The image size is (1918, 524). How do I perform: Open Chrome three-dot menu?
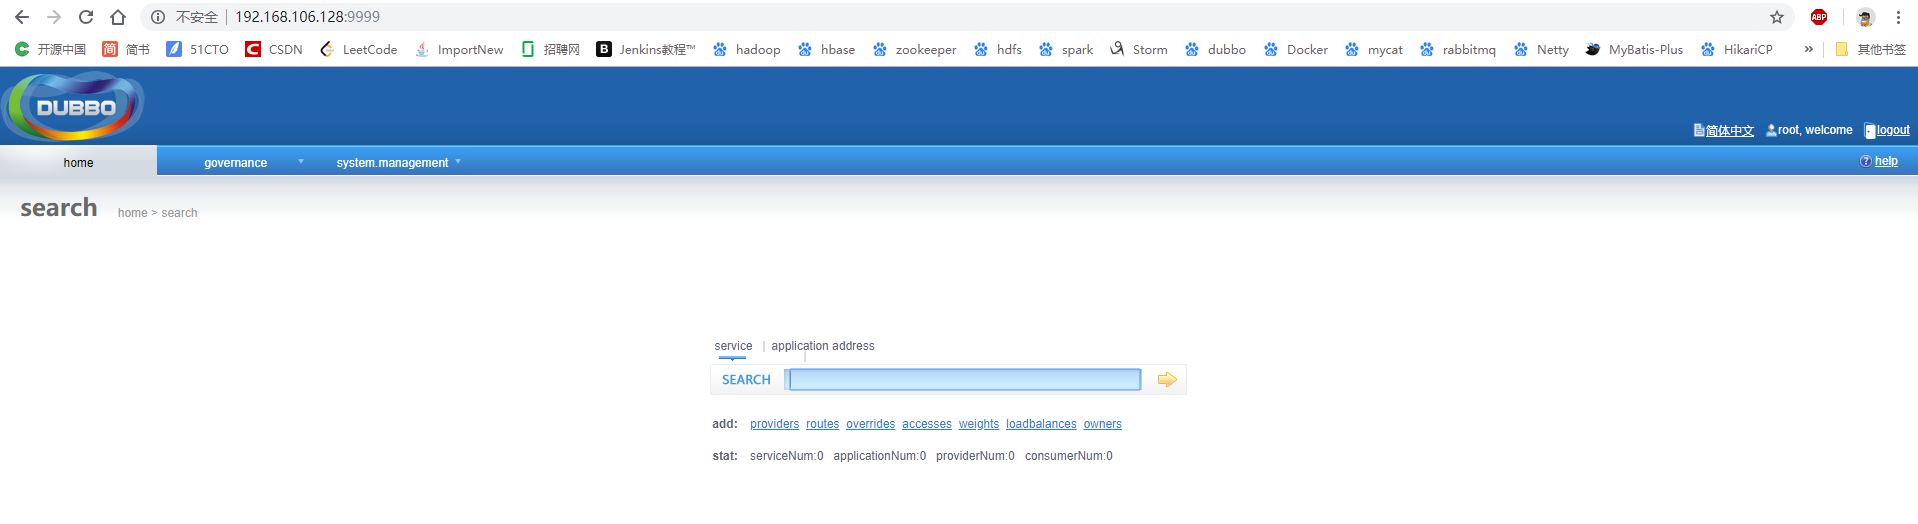[x=1898, y=17]
